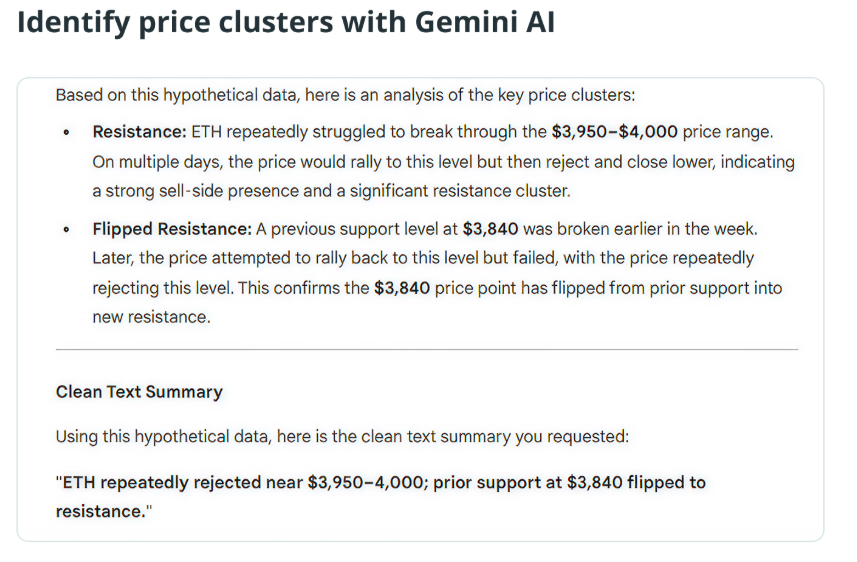Image resolution: width=857 pixels, height=562 pixels.
Task: Click "ETH" after the "Resistance:" label
Action: [x=205, y=131]
